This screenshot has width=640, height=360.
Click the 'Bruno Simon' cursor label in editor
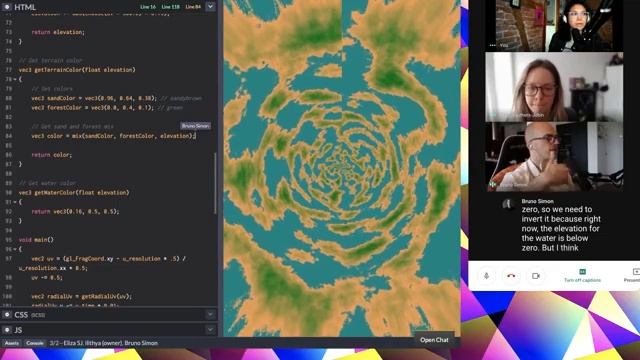click(x=196, y=126)
